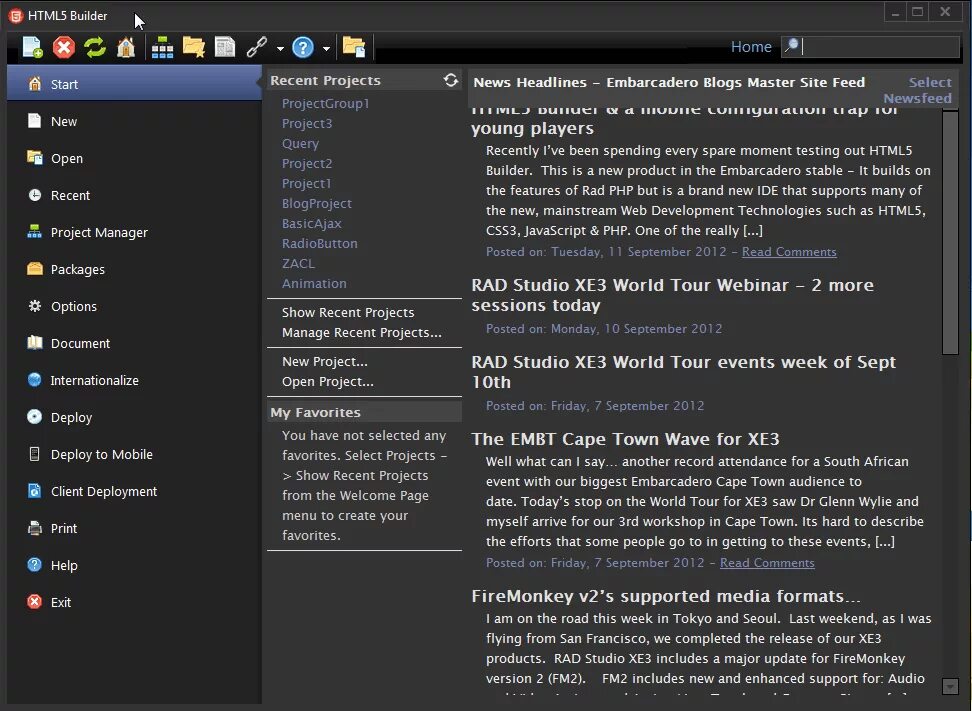Image resolution: width=972 pixels, height=711 pixels.
Task: Select Client Deployment in the sidebar
Action: click(x=135, y=491)
